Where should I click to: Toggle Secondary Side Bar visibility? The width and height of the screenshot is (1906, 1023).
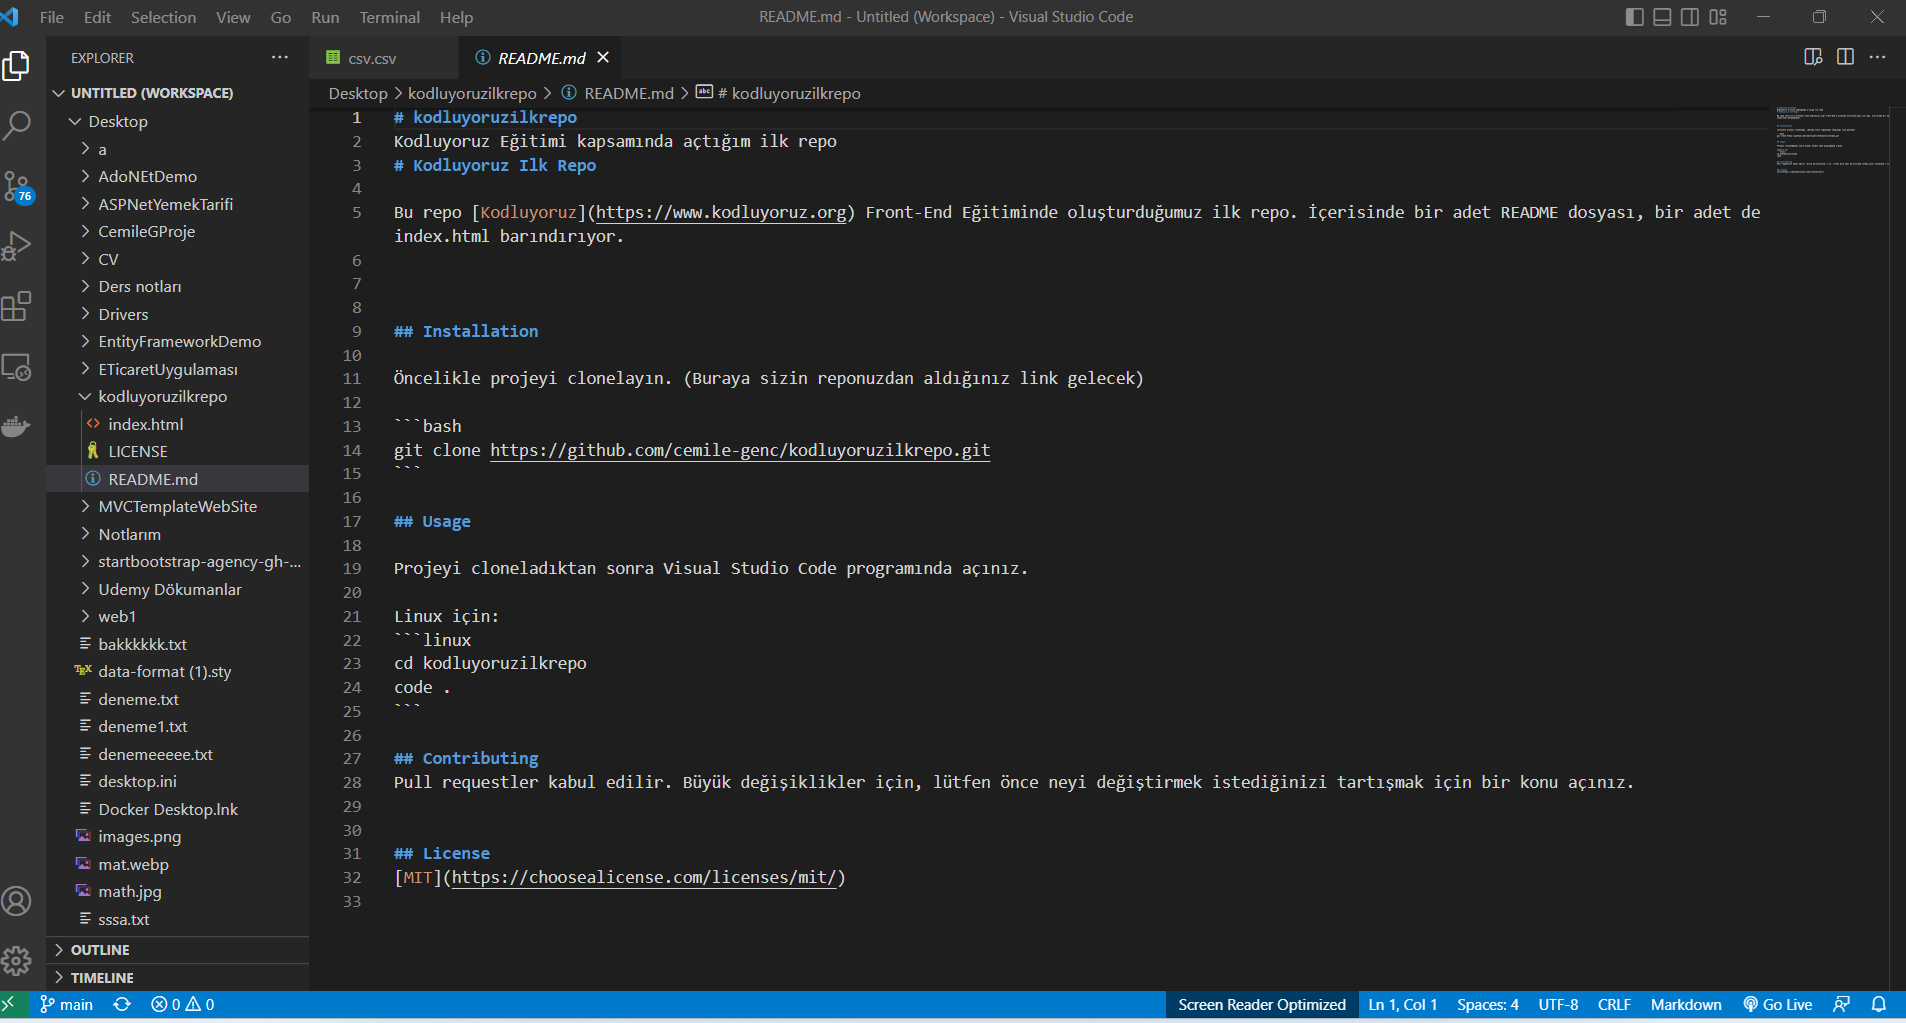(1690, 17)
